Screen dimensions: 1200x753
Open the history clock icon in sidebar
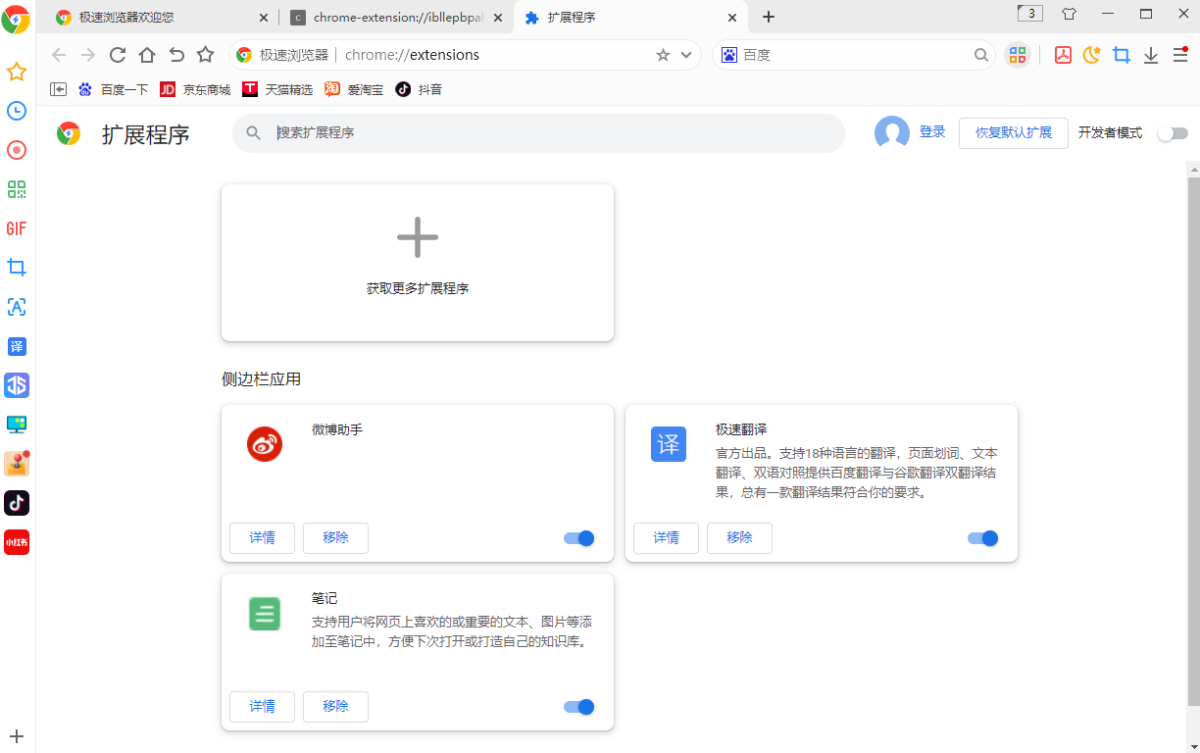[x=16, y=111]
